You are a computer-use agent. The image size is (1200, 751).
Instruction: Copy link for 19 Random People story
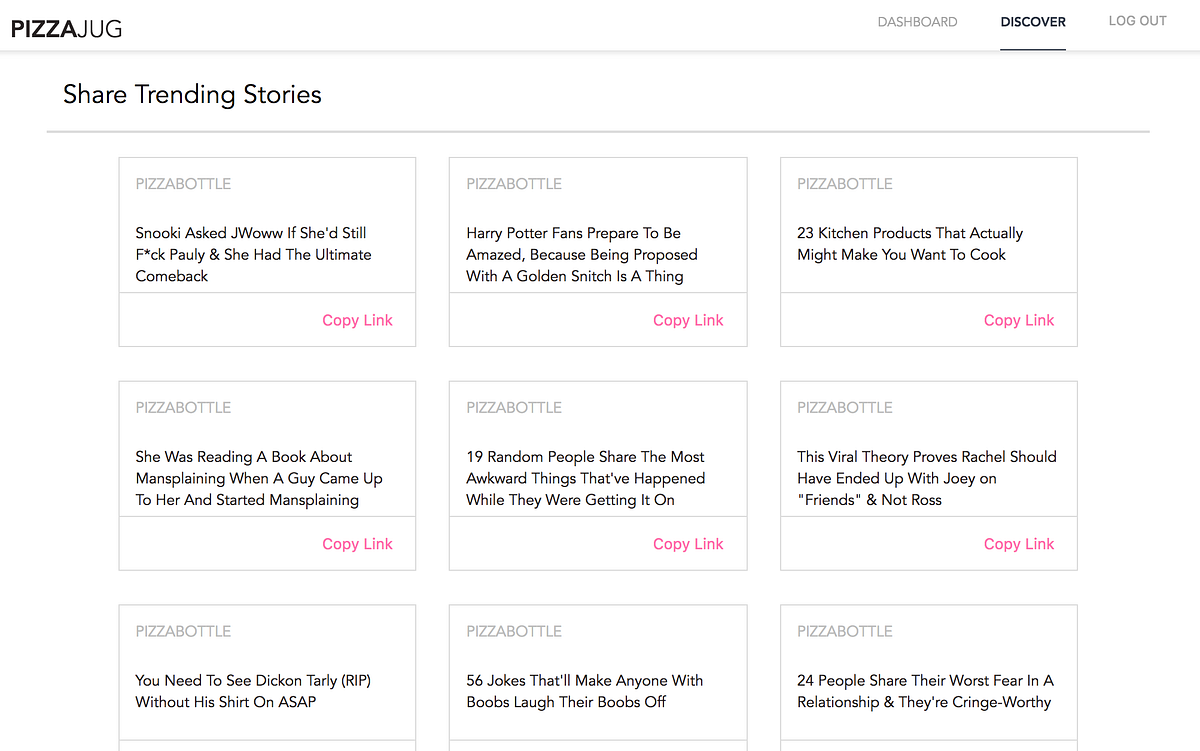(688, 544)
